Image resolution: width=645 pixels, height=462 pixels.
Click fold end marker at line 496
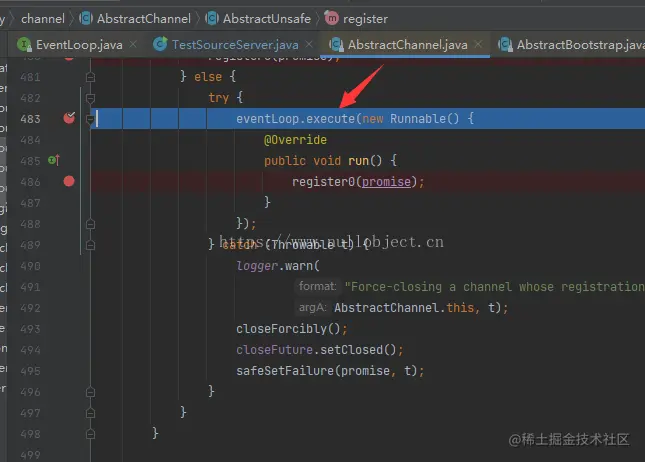(90, 392)
